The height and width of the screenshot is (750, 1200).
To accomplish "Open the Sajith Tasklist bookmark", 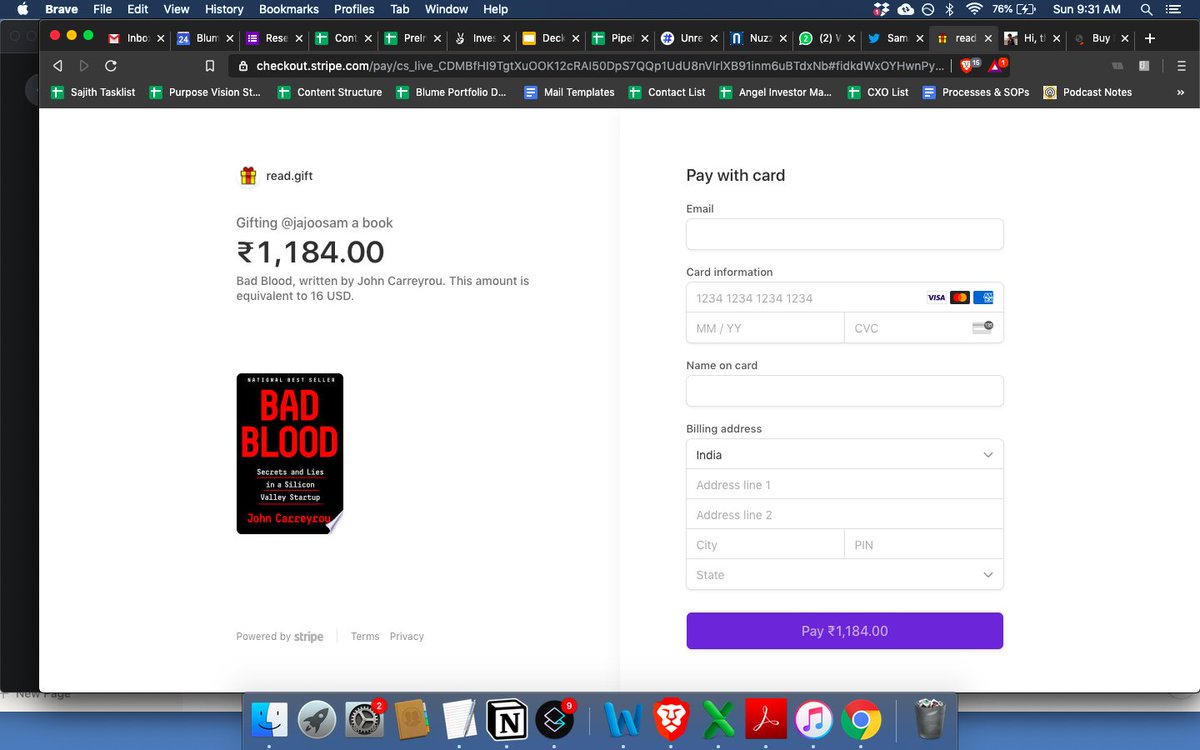I will coord(93,92).
